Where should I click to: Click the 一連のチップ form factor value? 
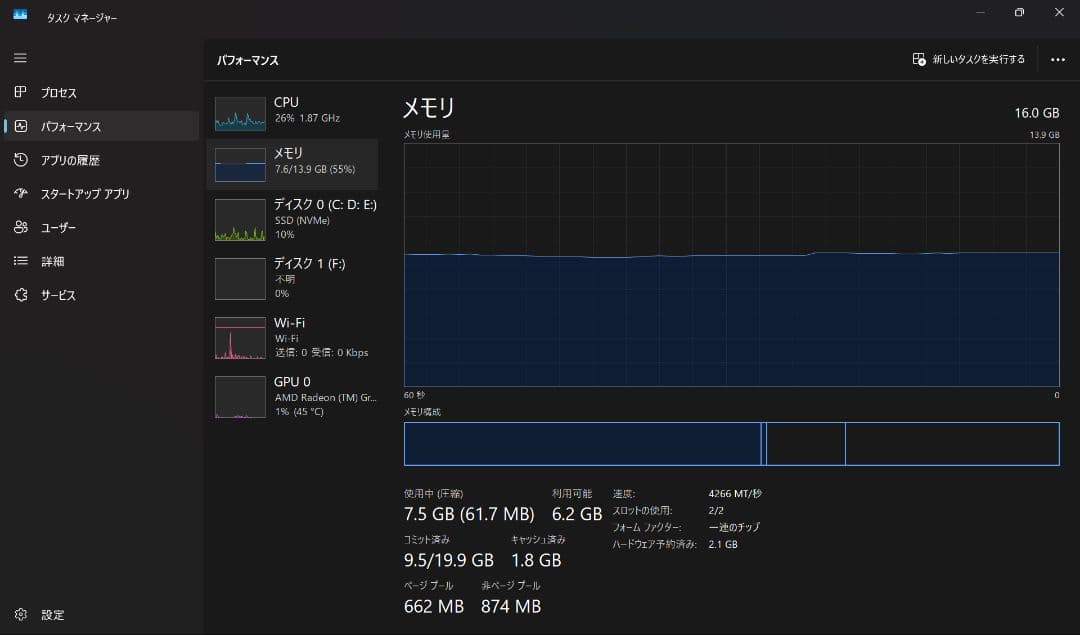click(734, 528)
